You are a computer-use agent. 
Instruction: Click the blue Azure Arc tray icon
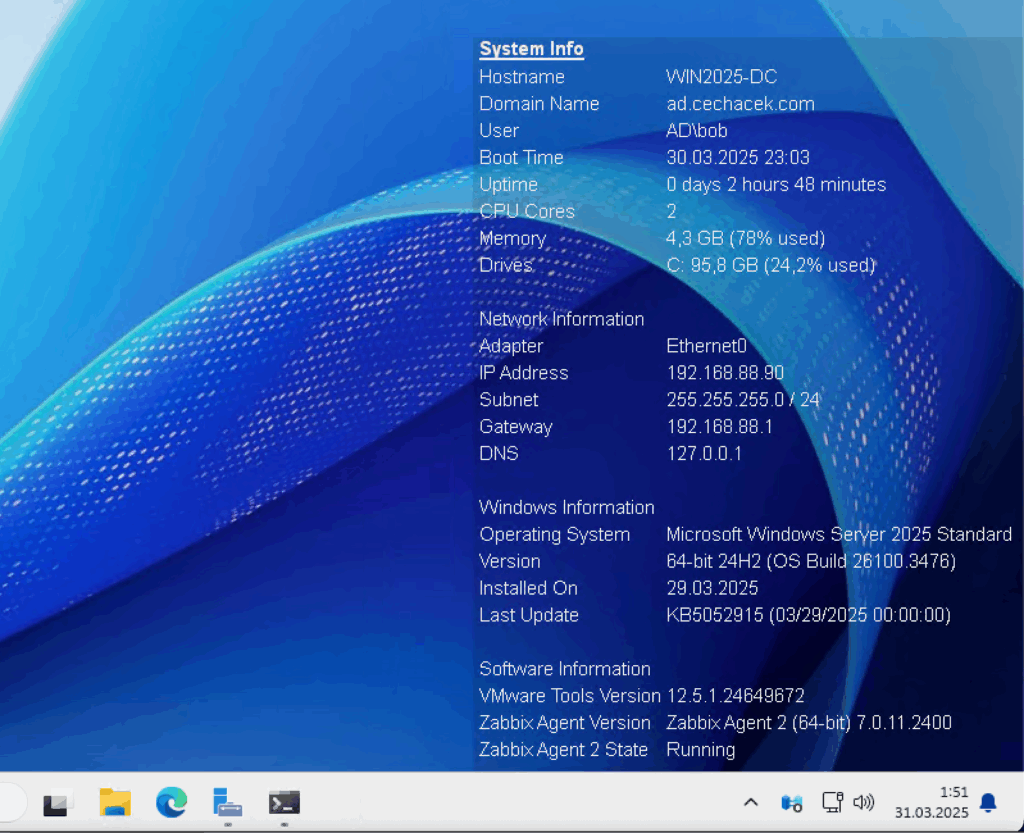[x=792, y=802]
